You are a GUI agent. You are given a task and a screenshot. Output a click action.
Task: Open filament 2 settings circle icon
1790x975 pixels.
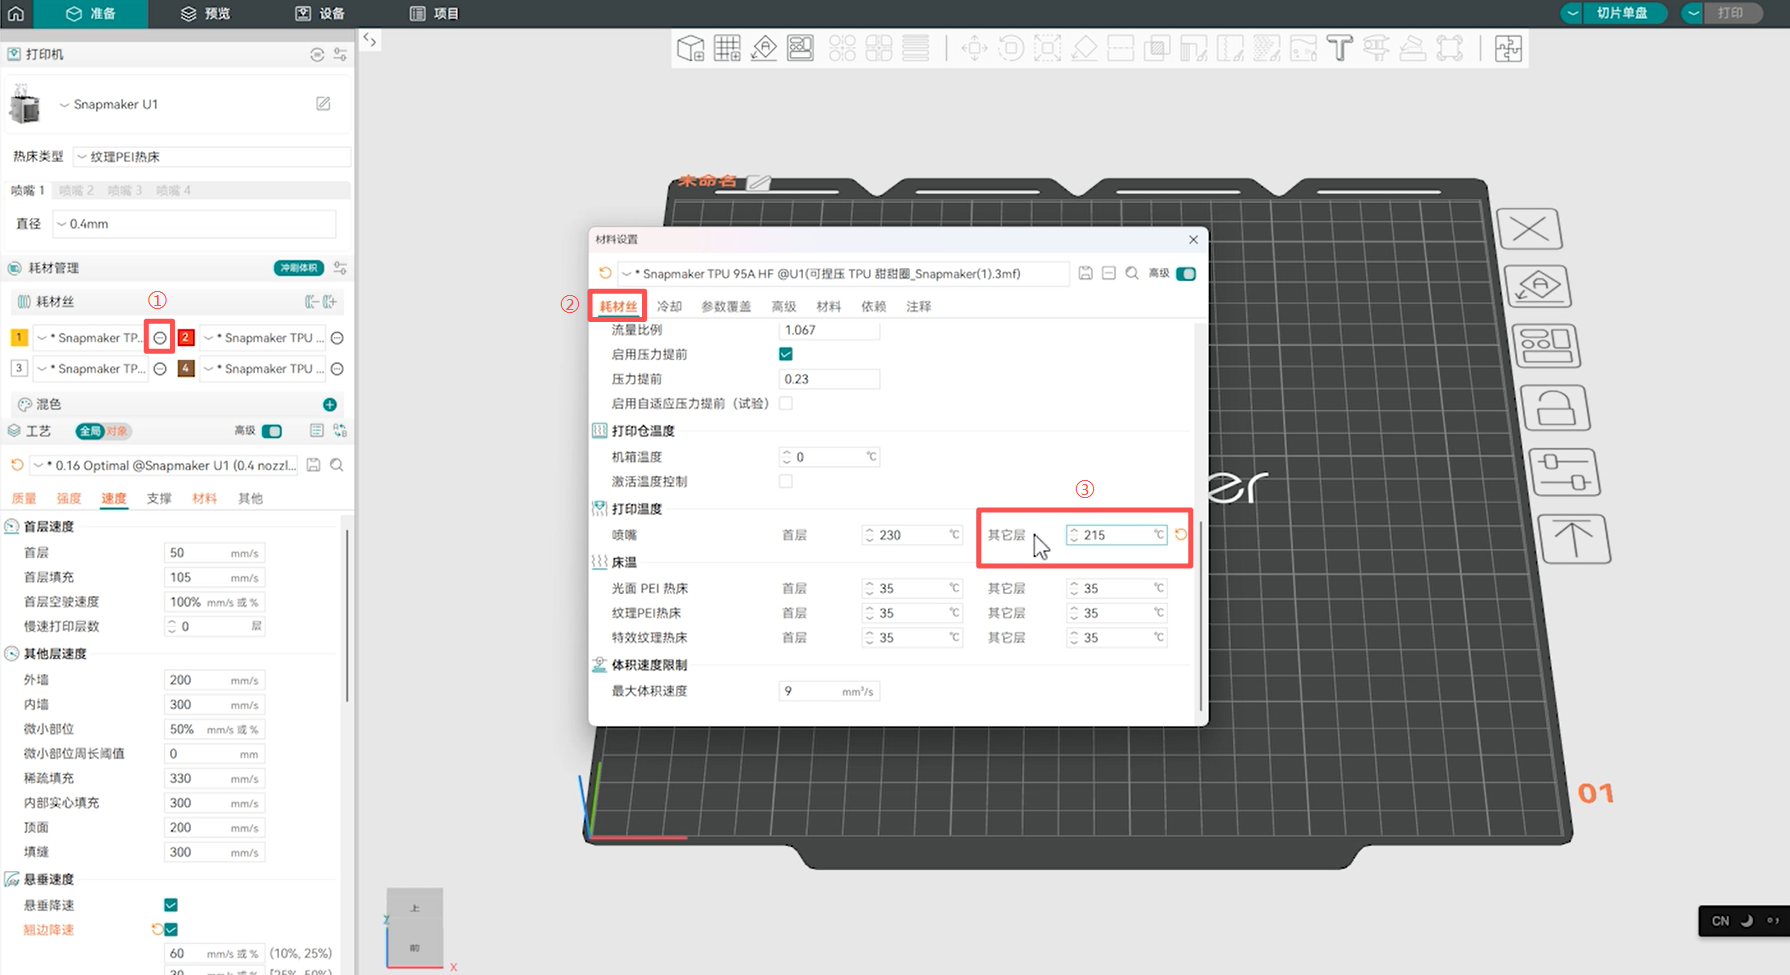coord(338,338)
